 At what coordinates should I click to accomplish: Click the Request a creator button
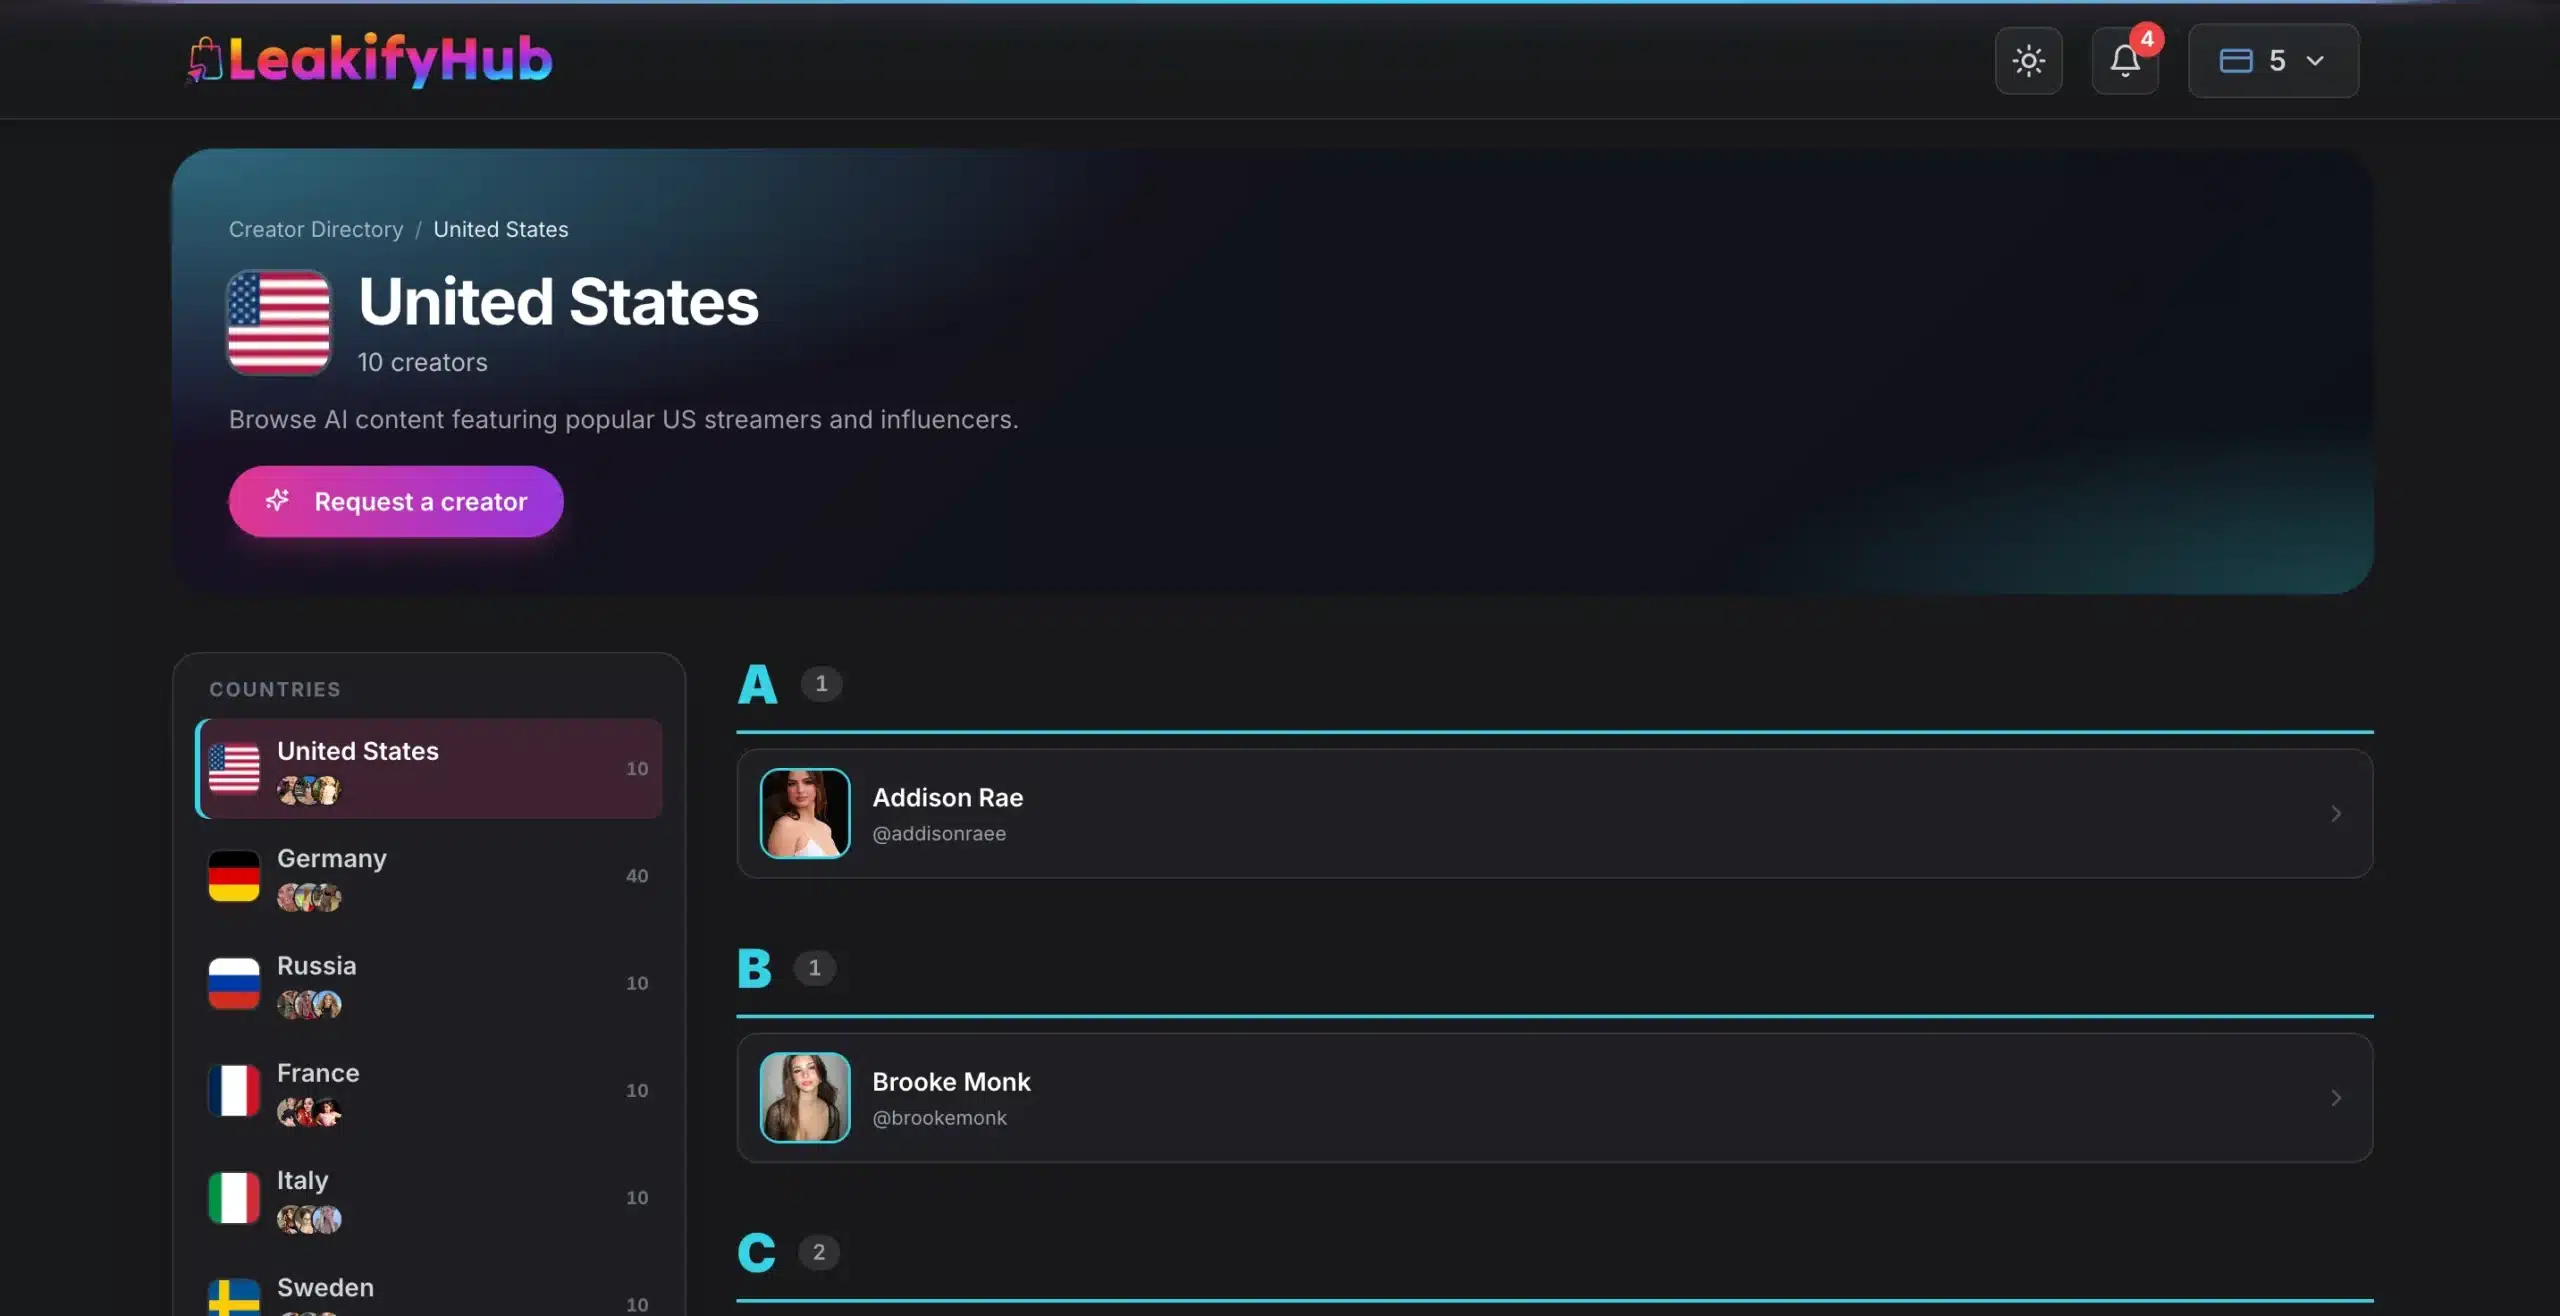point(396,501)
